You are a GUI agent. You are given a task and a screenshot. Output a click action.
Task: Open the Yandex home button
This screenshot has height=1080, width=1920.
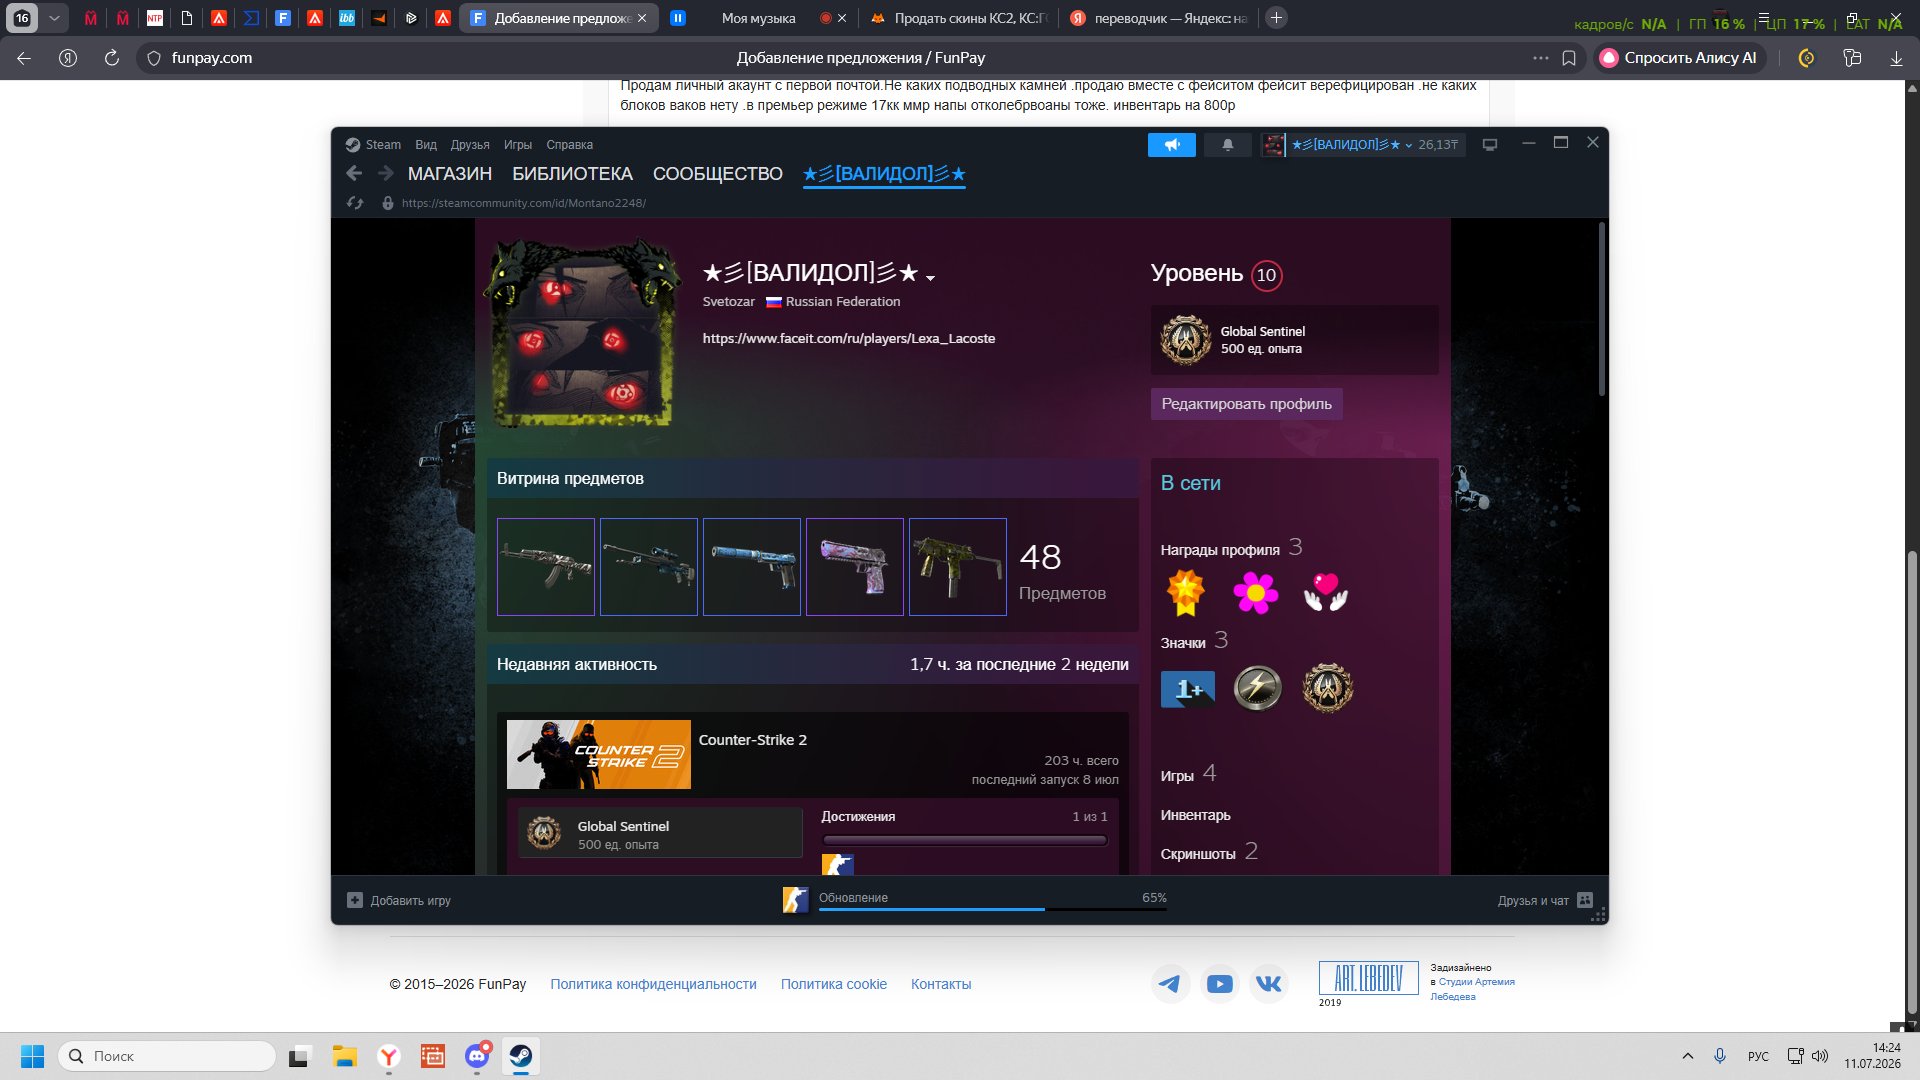click(x=68, y=58)
